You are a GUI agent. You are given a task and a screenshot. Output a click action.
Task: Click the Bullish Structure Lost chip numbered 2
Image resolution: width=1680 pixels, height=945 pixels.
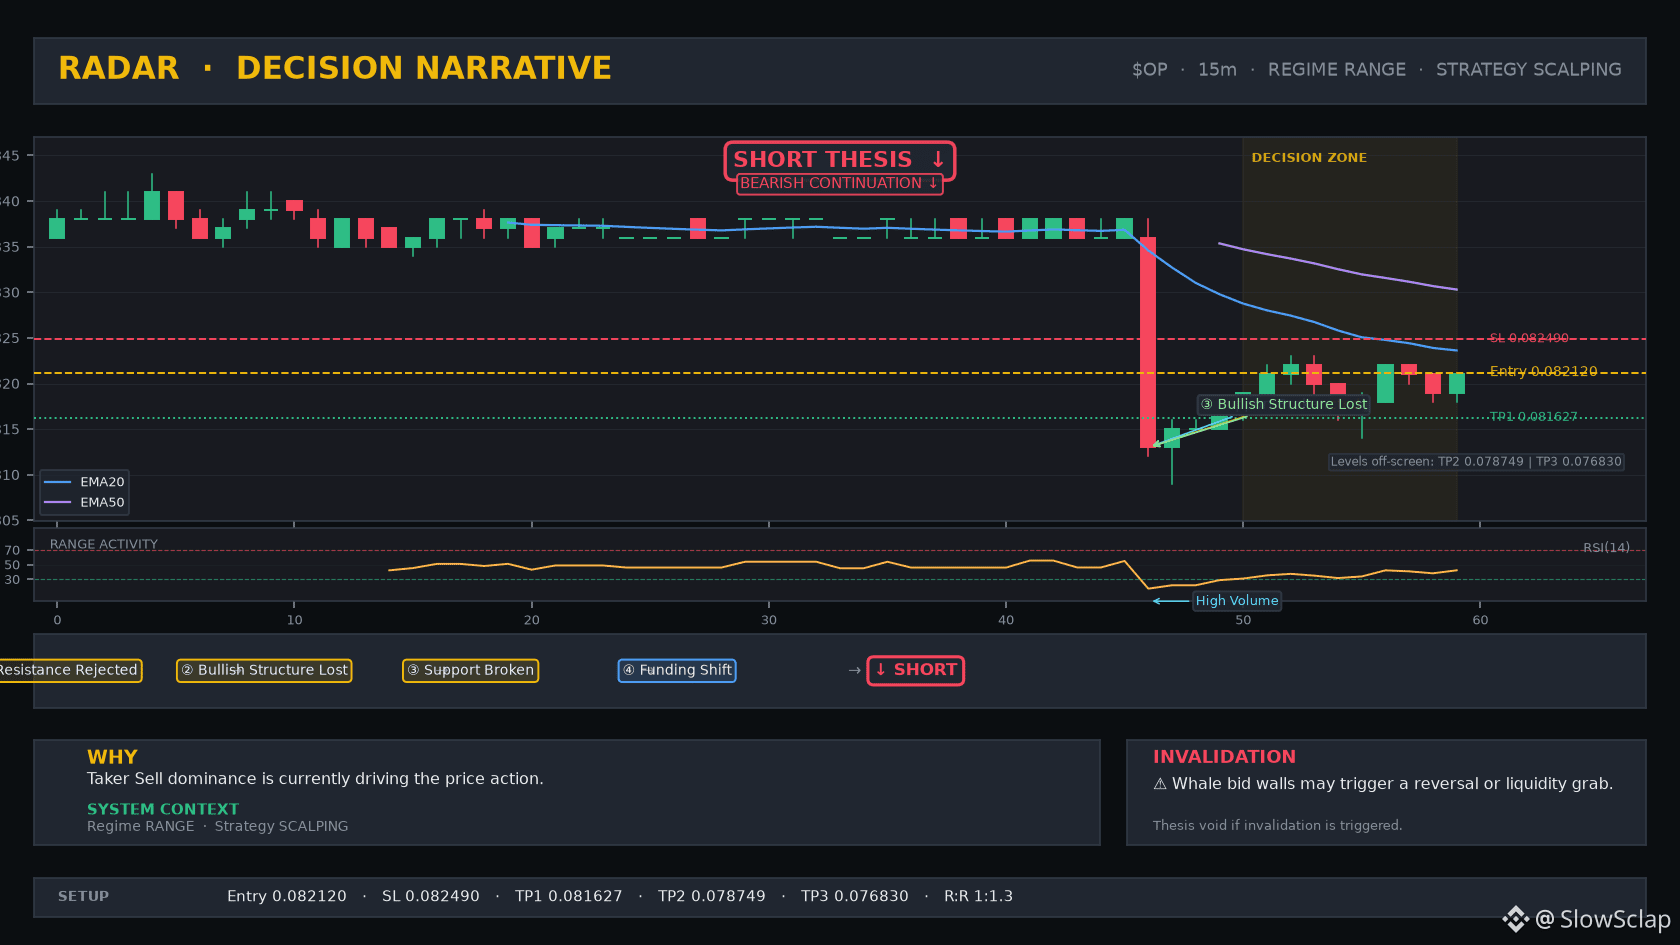coord(264,670)
